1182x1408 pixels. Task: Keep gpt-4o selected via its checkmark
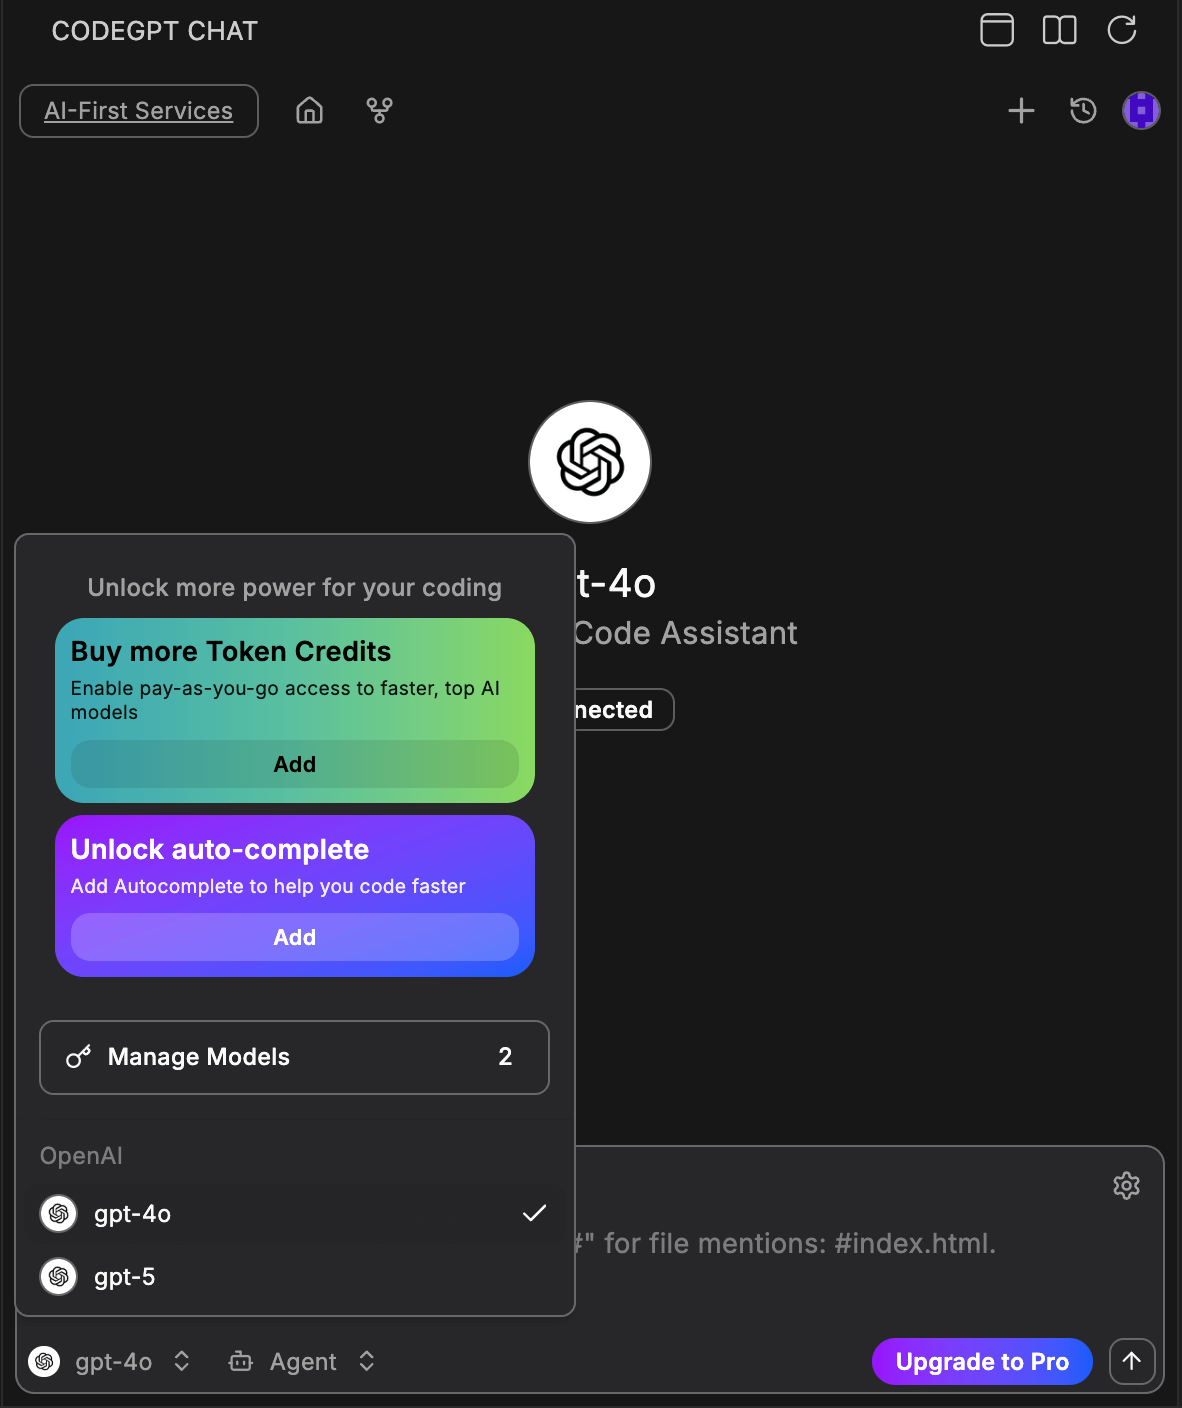534,1213
